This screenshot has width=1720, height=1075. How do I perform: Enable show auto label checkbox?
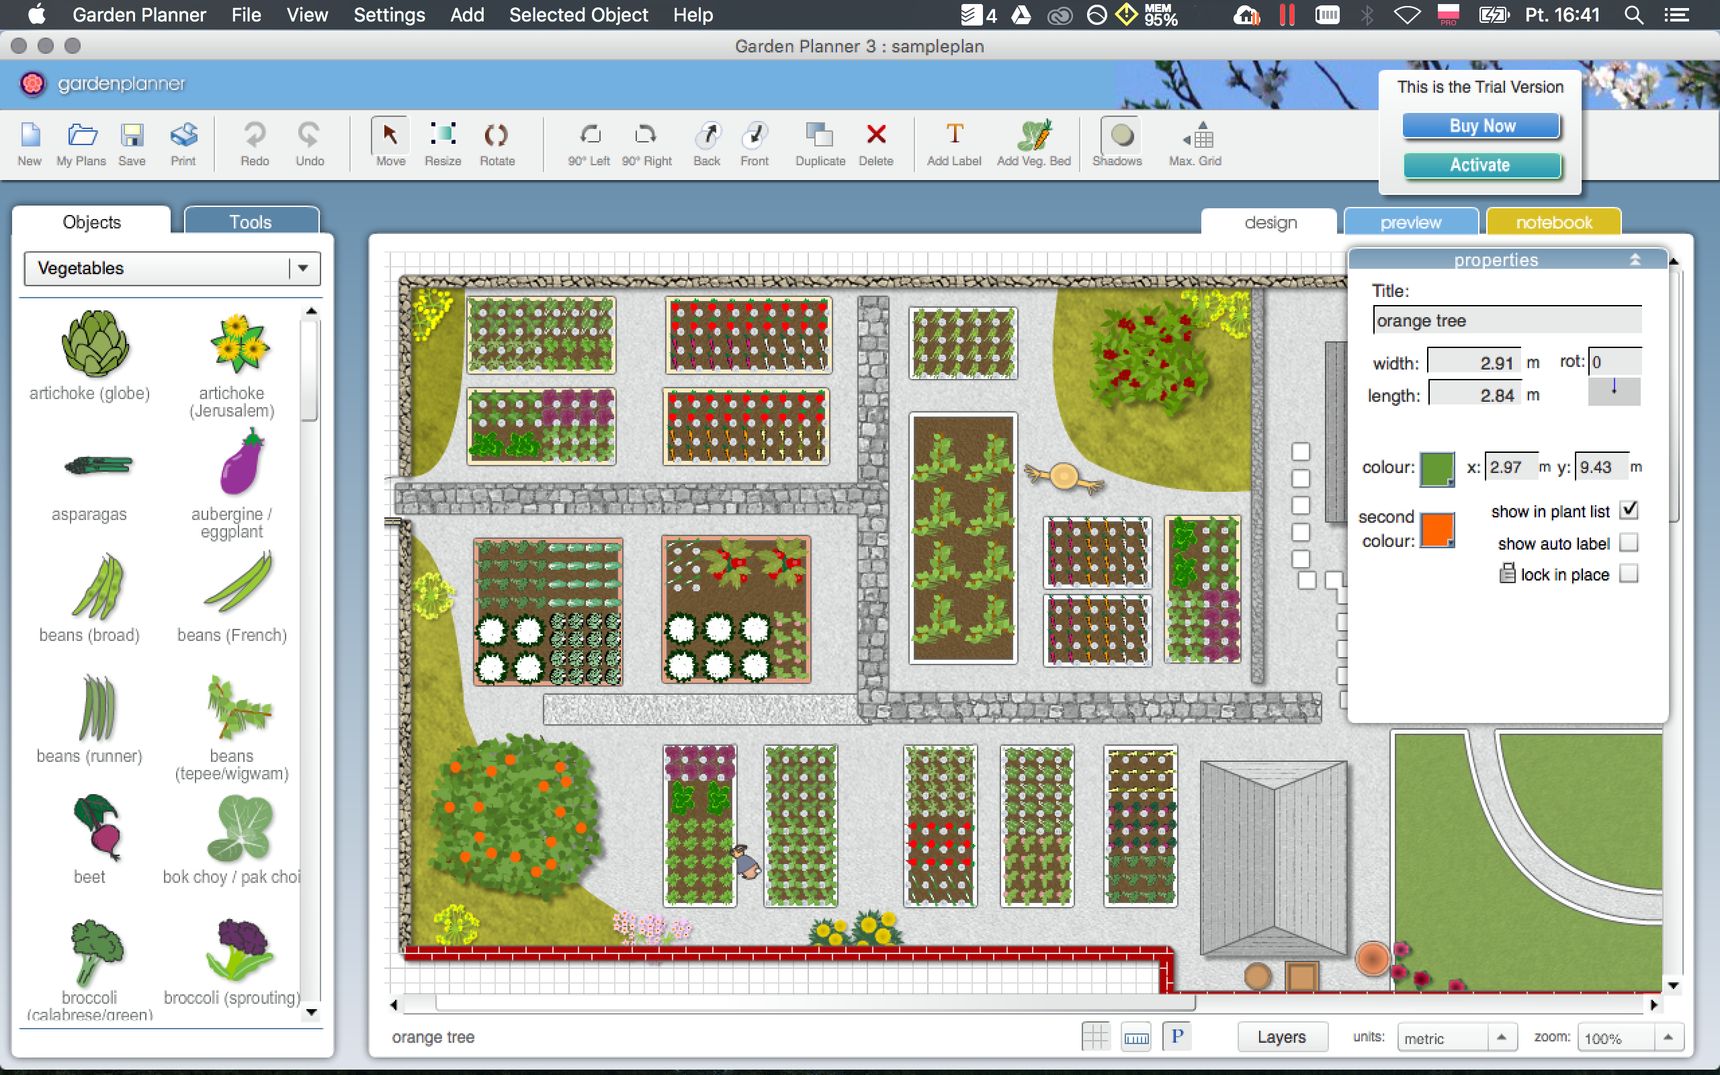coord(1629,543)
